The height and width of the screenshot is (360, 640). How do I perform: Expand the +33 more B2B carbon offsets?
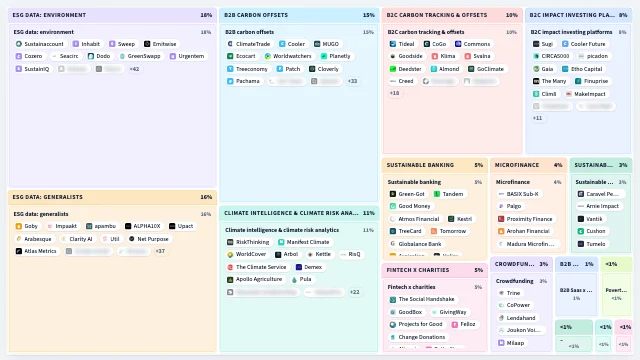352,81
